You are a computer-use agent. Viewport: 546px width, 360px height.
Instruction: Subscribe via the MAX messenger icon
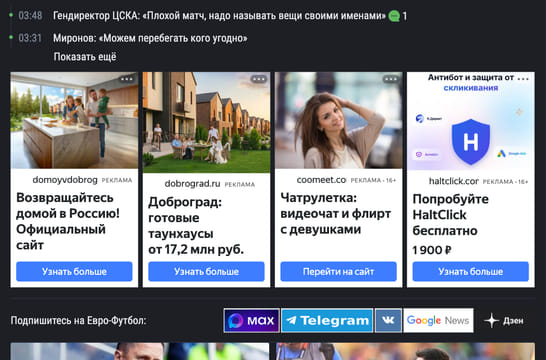tap(251, 320)
